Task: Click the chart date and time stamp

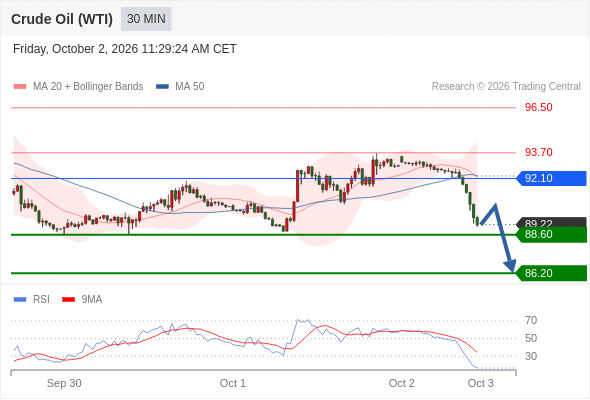Action: click(125, 49)
